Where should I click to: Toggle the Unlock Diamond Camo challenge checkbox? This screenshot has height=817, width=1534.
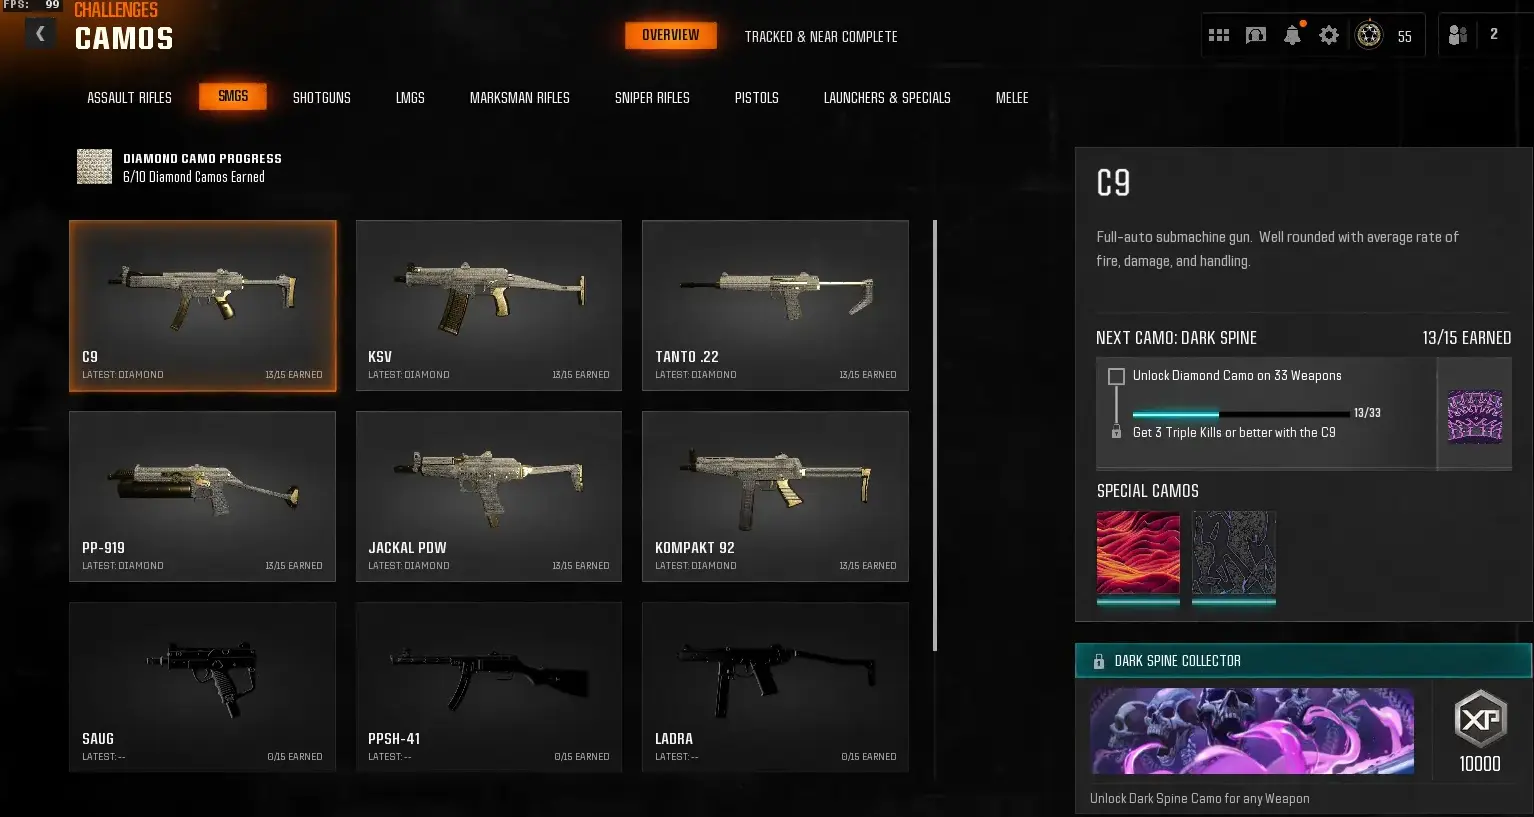click(x=1116, y=376)
